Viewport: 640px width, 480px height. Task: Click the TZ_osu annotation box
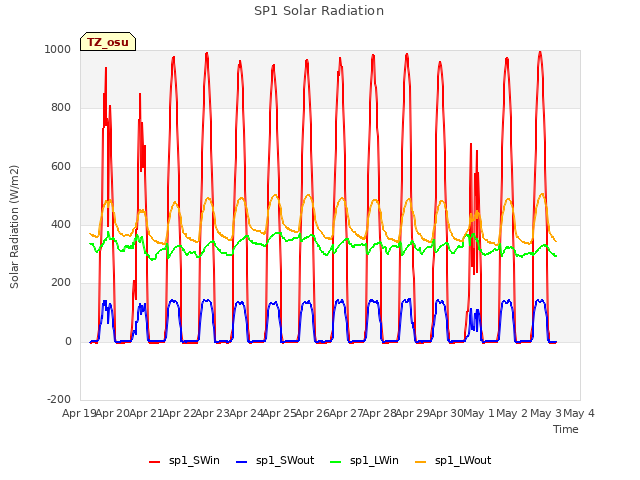(108, 42)
